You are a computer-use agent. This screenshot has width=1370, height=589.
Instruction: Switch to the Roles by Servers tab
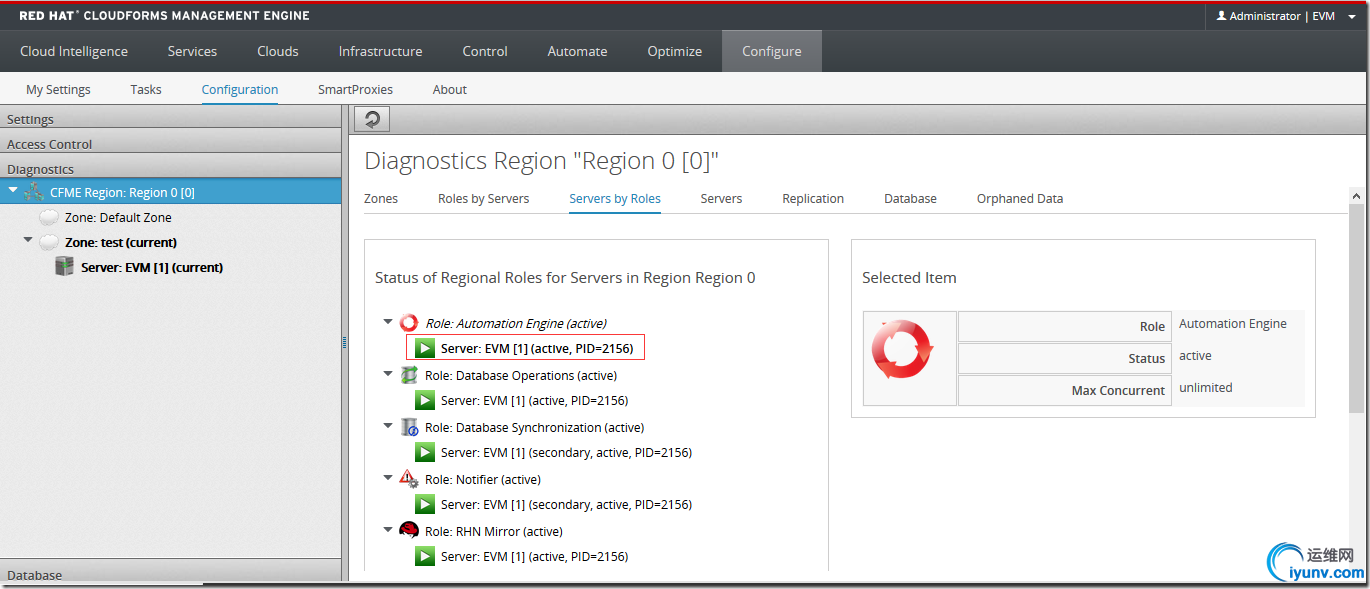click(x=484, y=198)
